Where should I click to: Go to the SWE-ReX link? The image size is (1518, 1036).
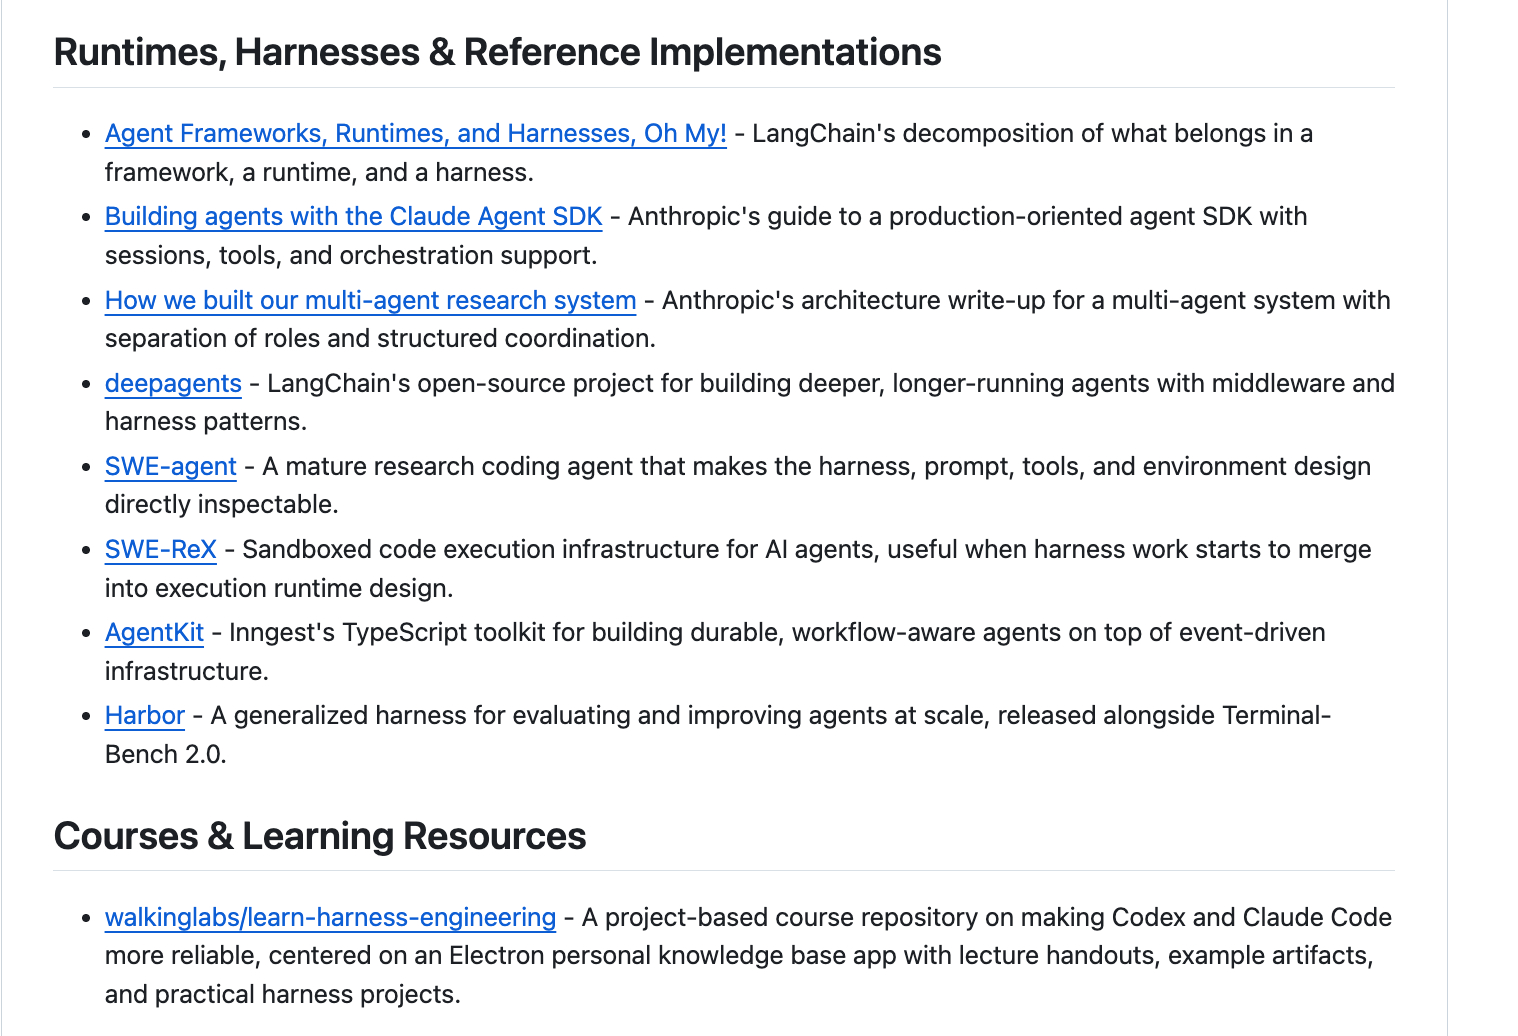(160, 549)
